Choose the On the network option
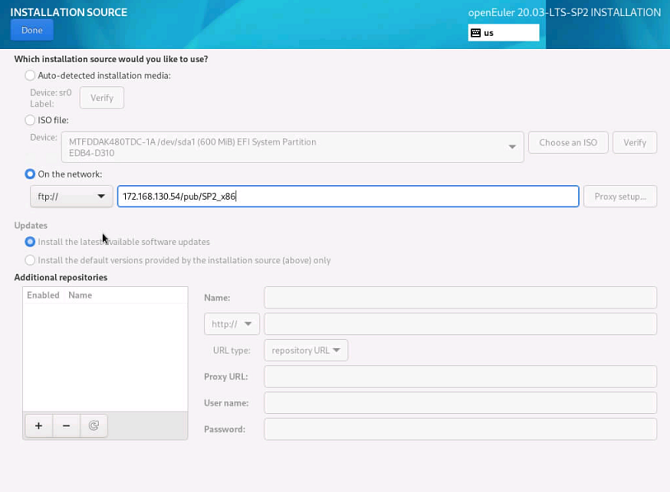This screenshot has width=670, height=492. pyautogui.click(x=30, y=174)
